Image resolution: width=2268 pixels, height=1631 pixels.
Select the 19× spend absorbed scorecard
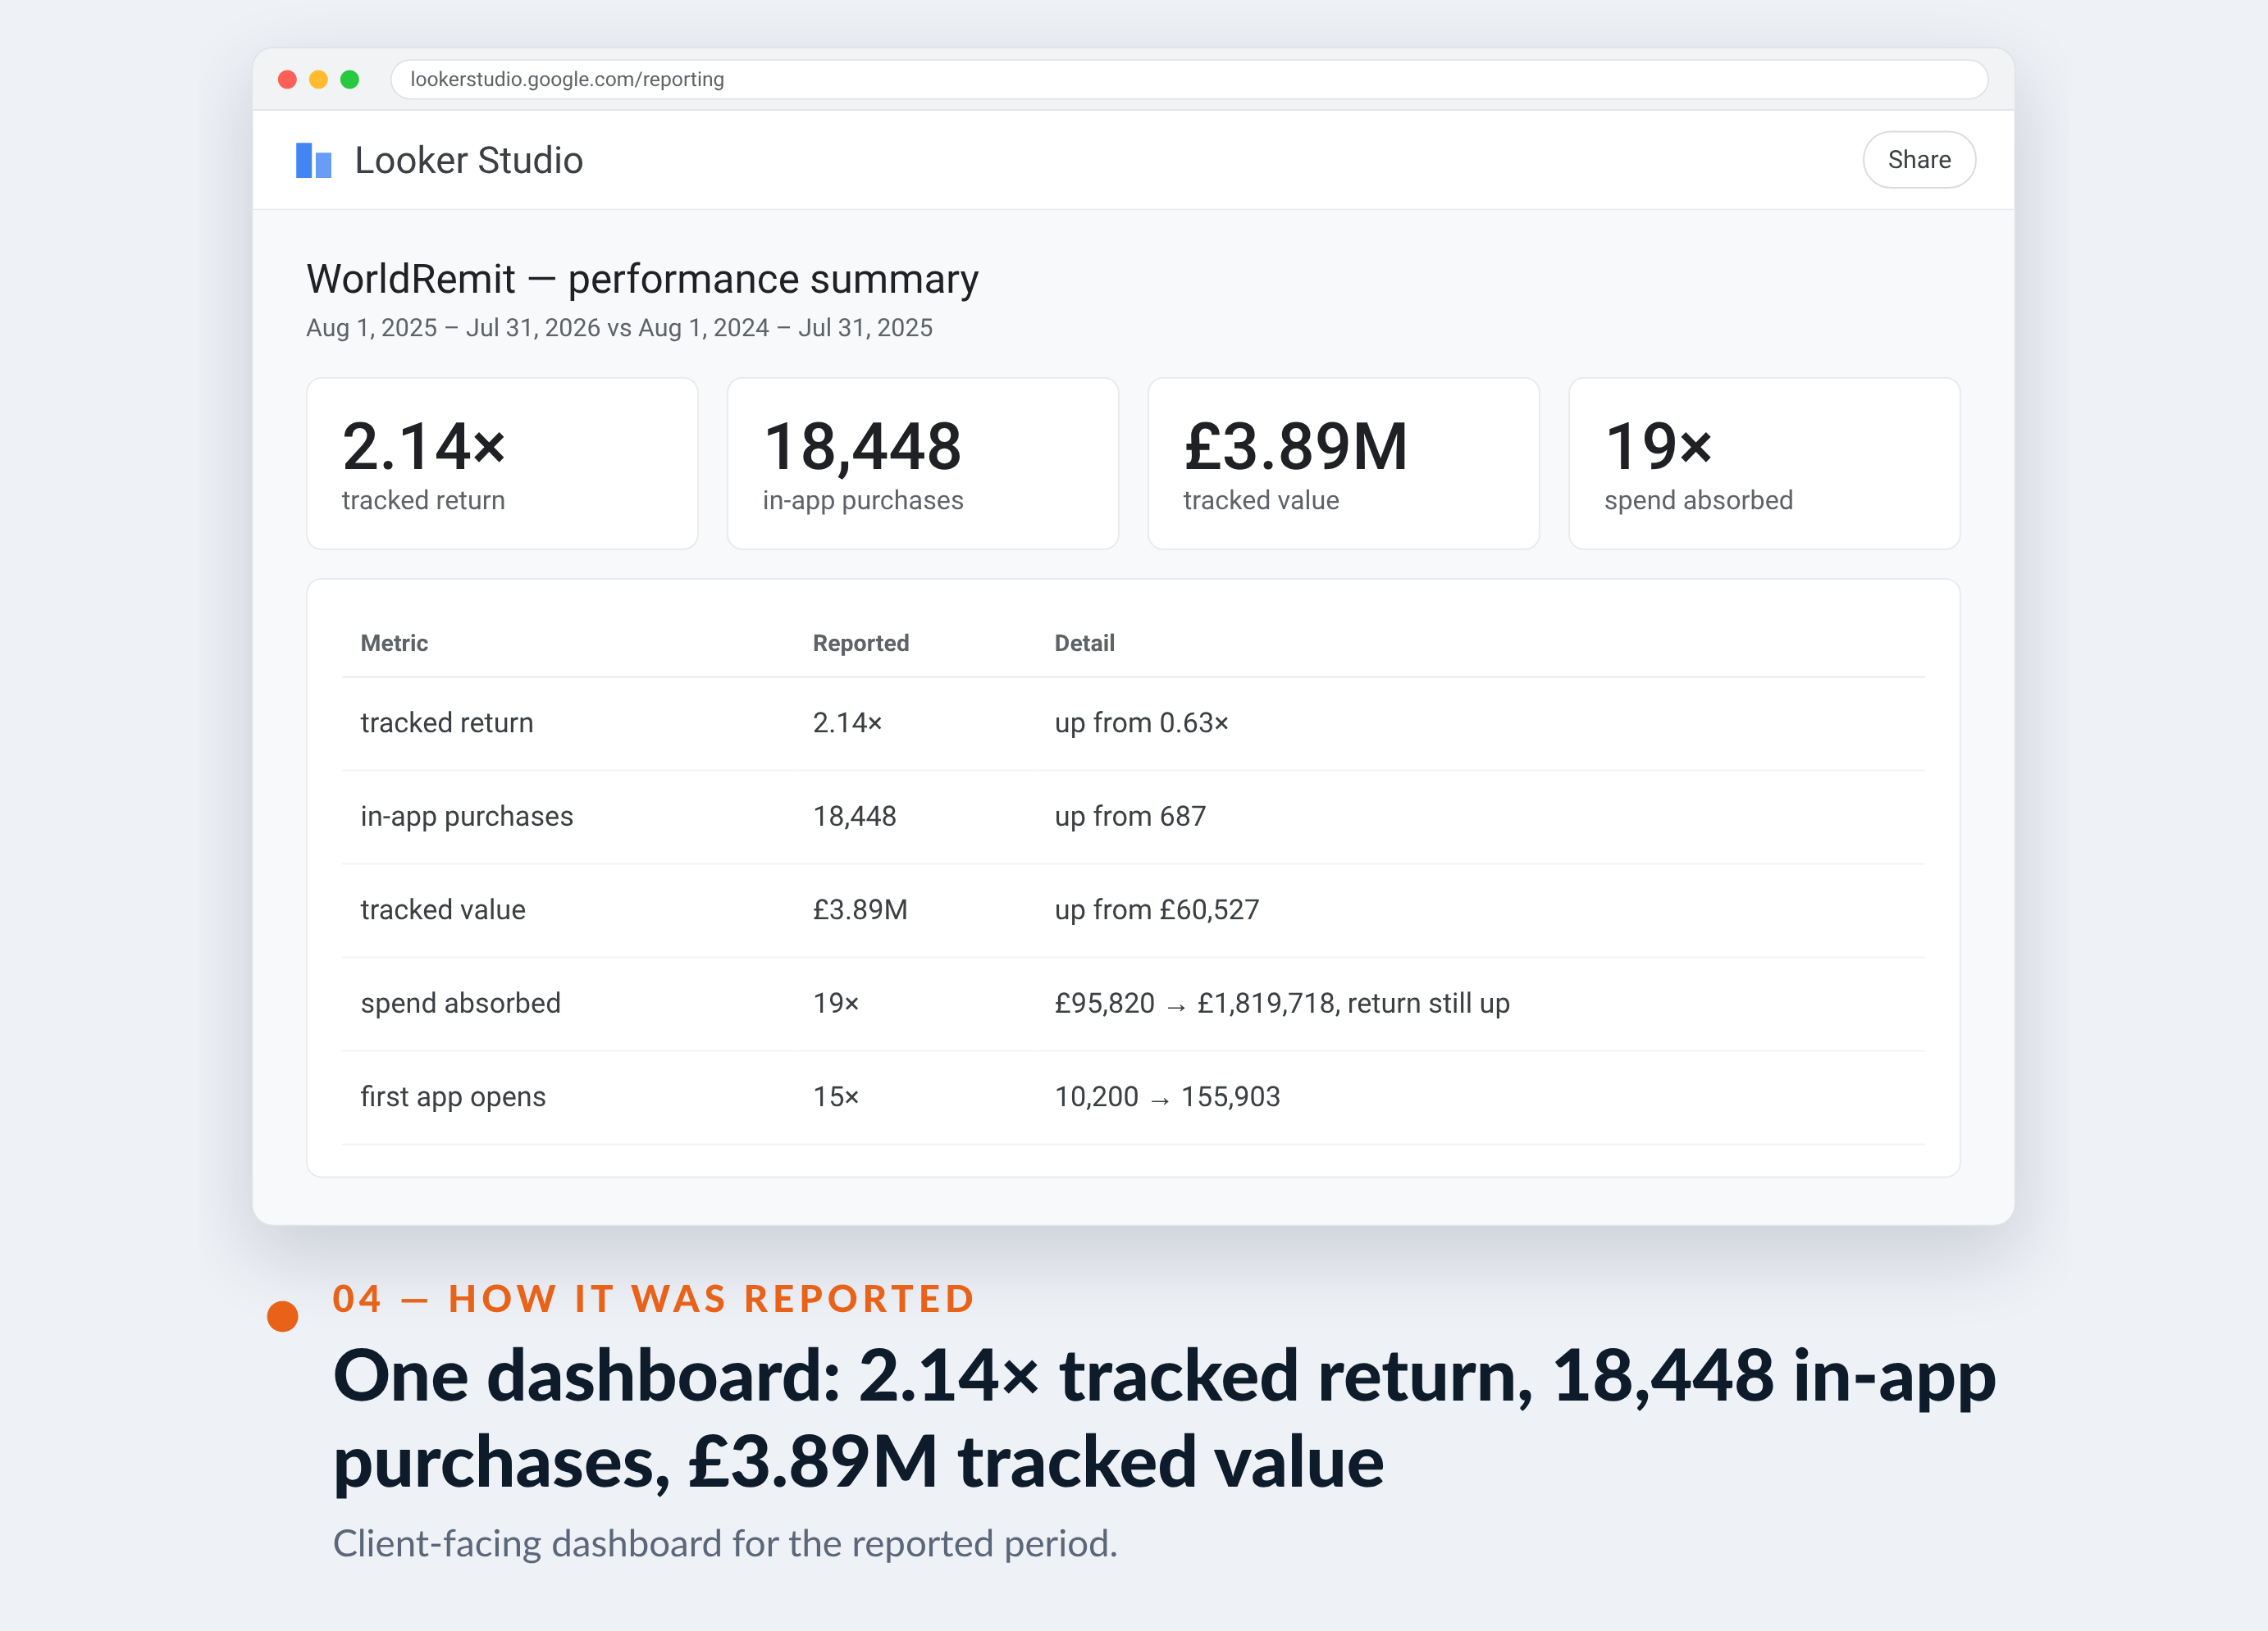click(1764, 463)
